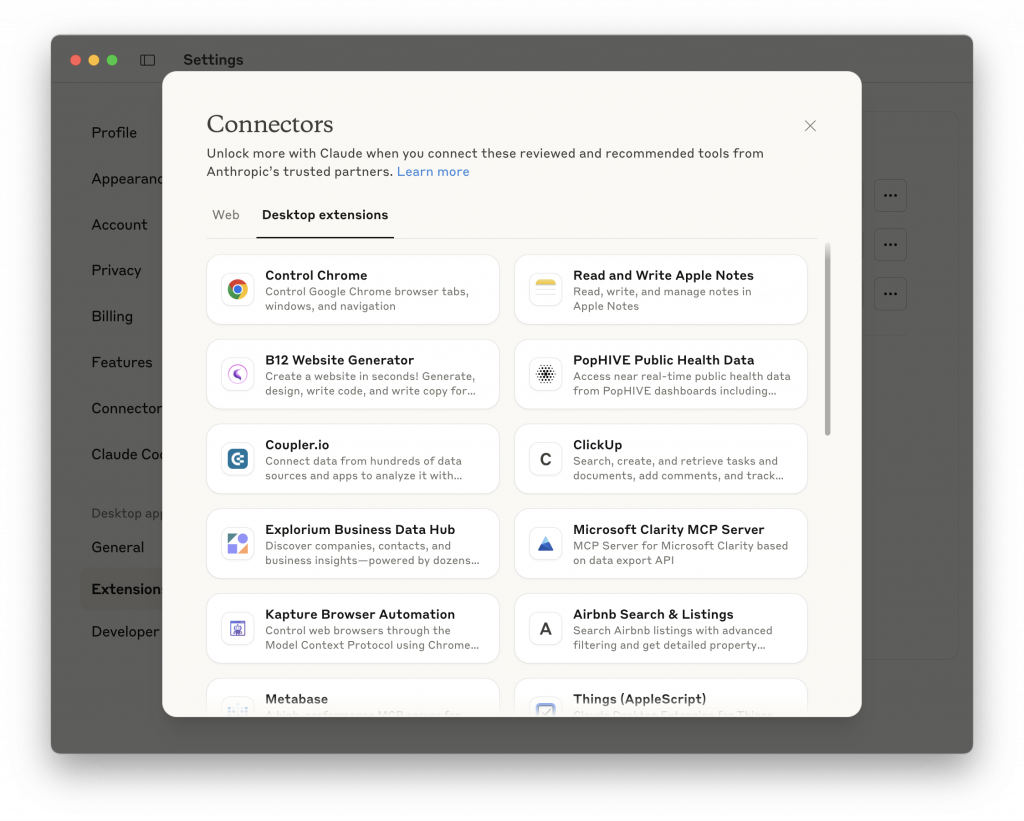
Task: Click the ClickUp letter C icon
Action: point(546,459)
